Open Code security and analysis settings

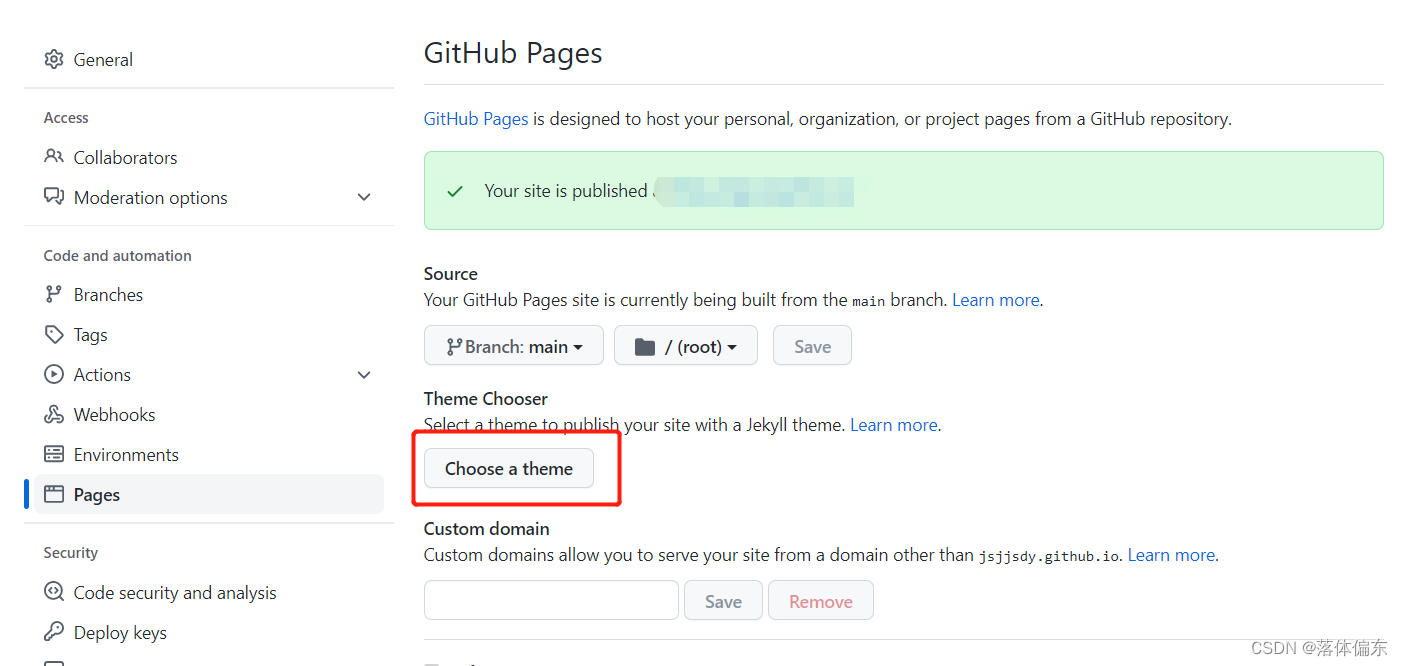(175, 592)
